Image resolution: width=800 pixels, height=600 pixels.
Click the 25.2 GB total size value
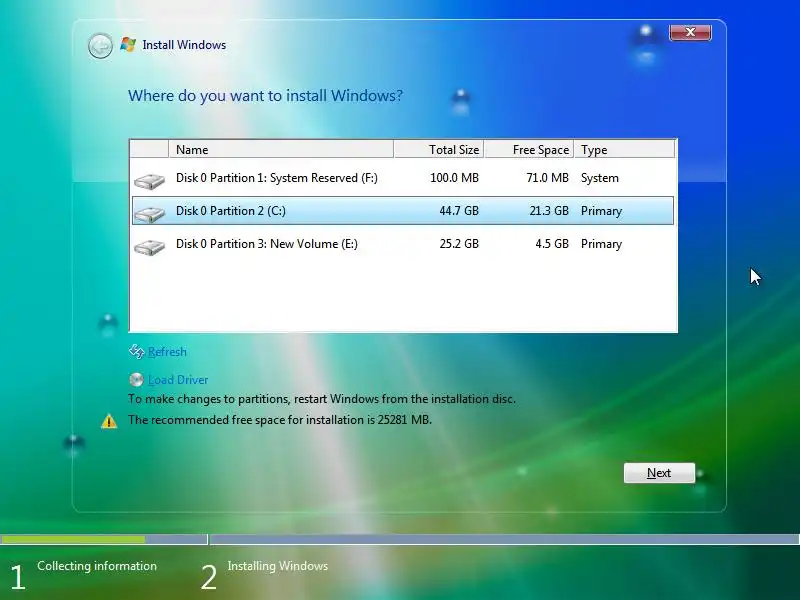pyautogui.click(x=459, y=244)
